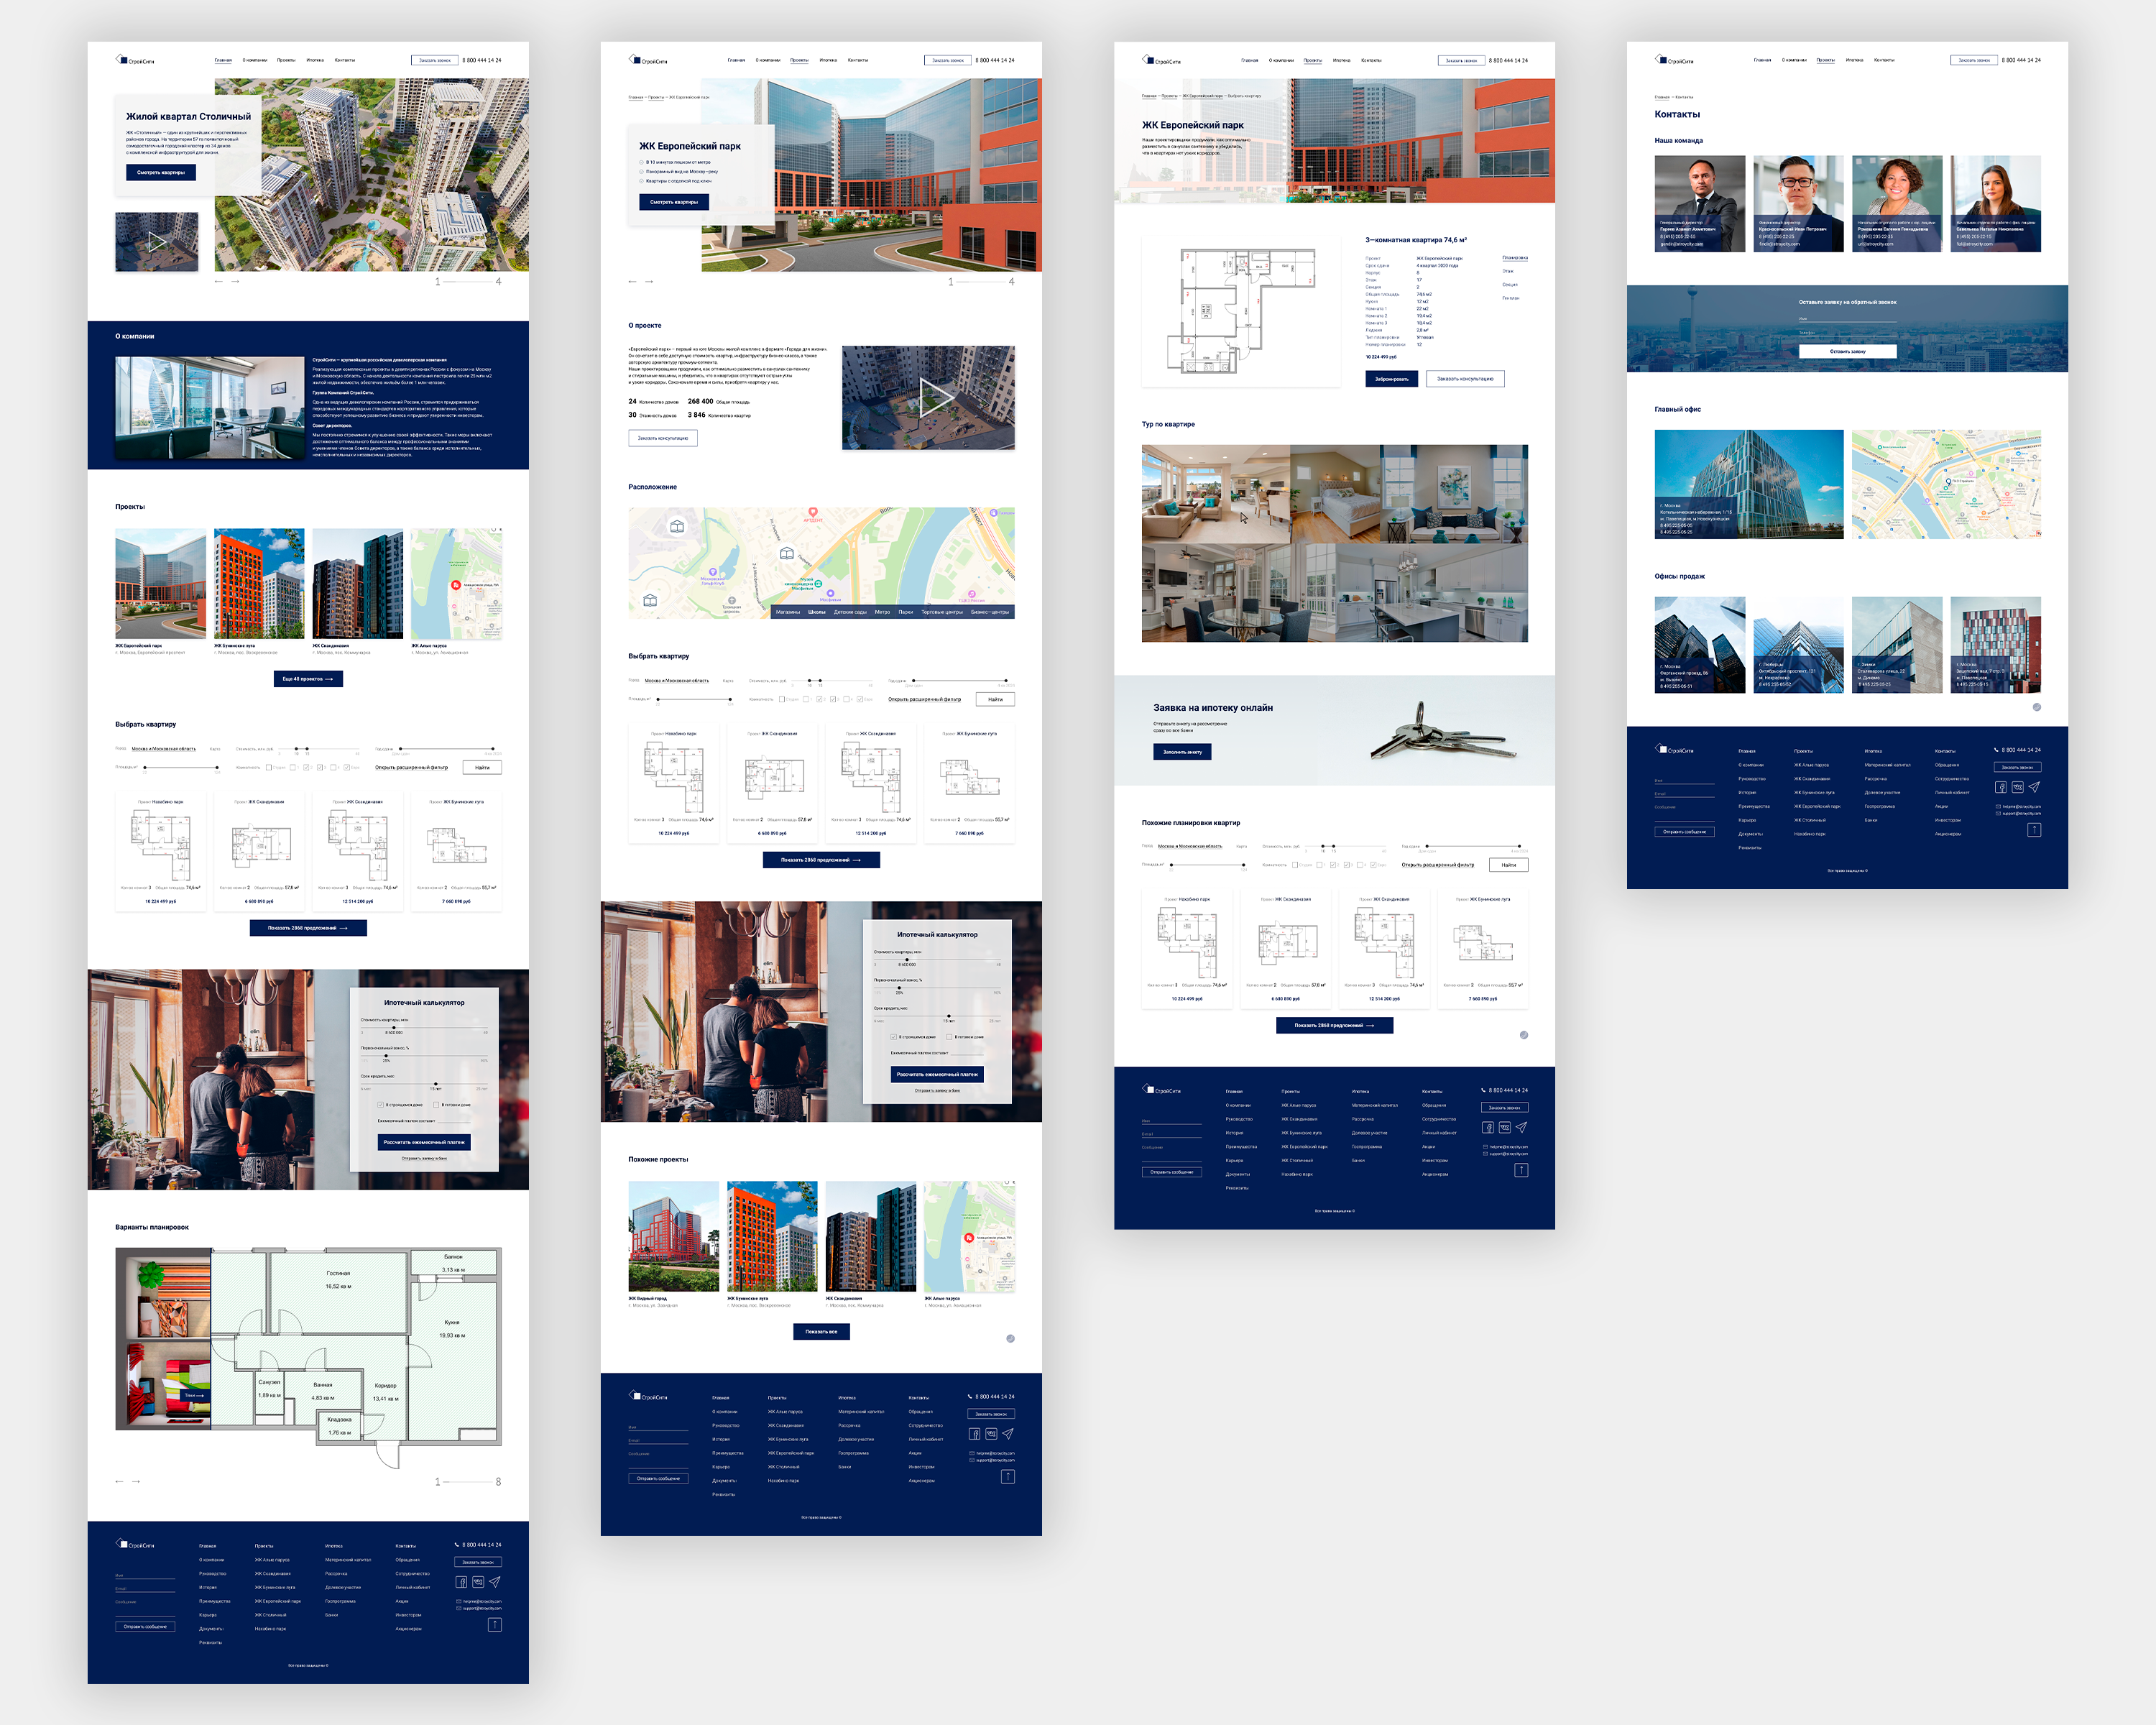2156x1725 pixels.
Task: Click next-slide arrow under project page hero
Action: tap(649, 282)
